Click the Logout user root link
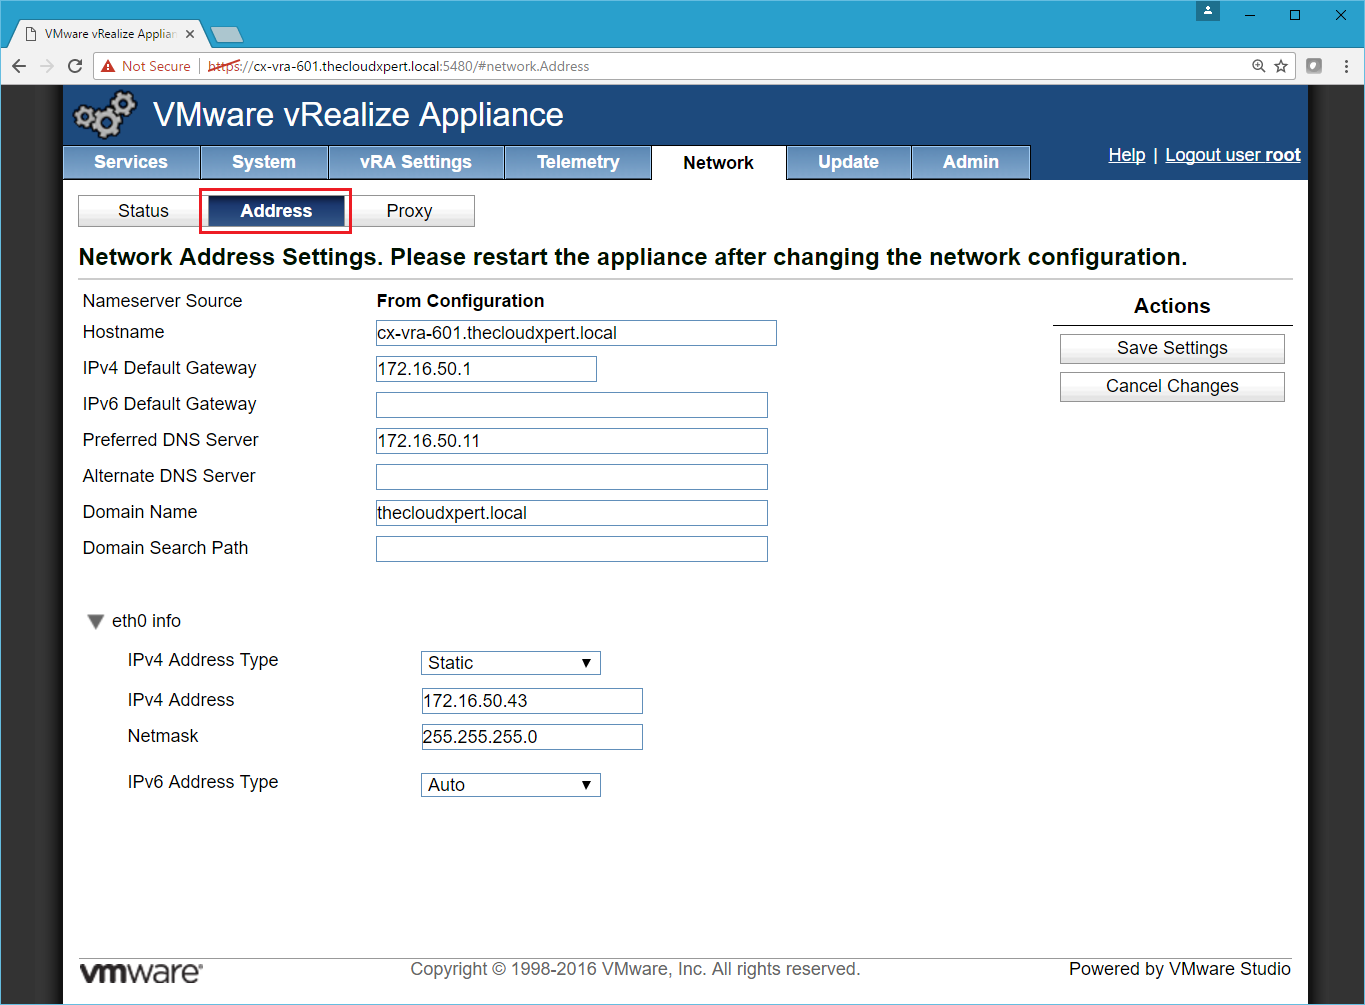Screen dimensions: 1365x1005 1232,155
